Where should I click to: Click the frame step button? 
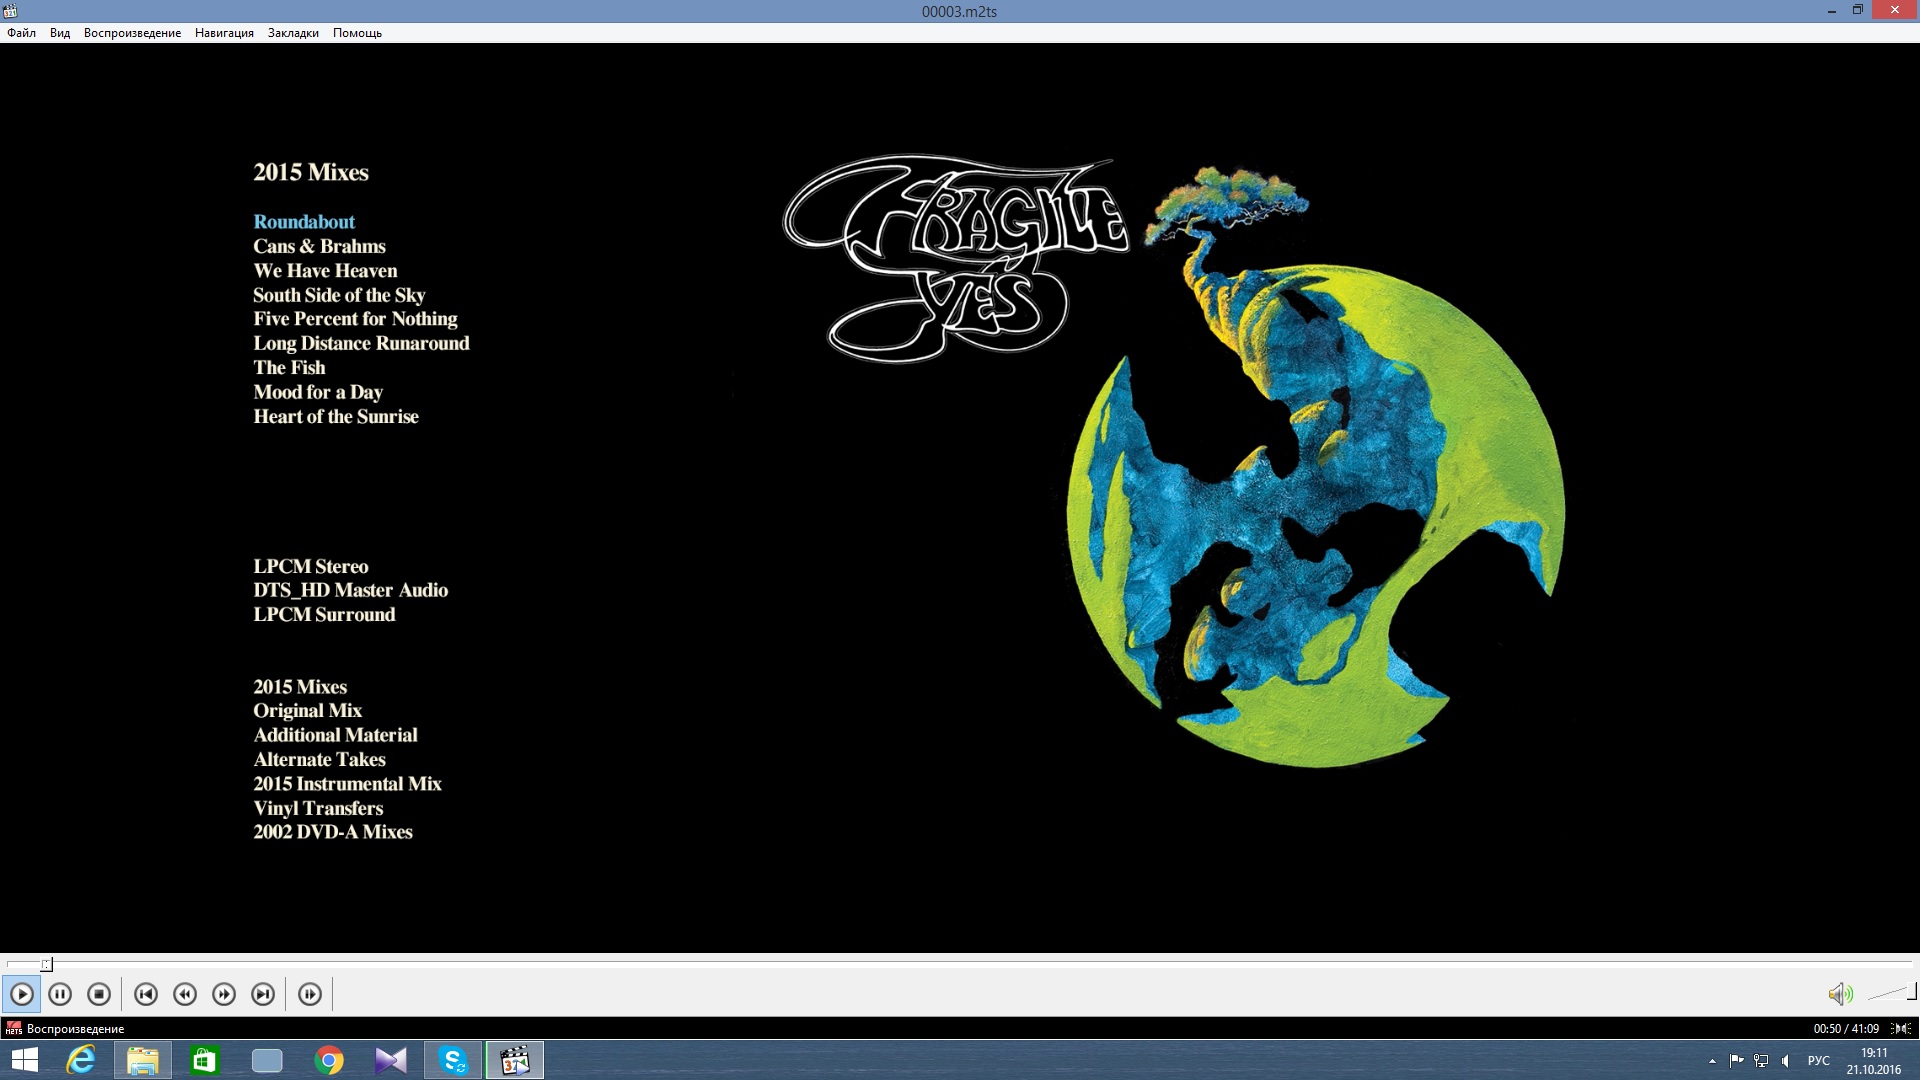pos(310,994)
